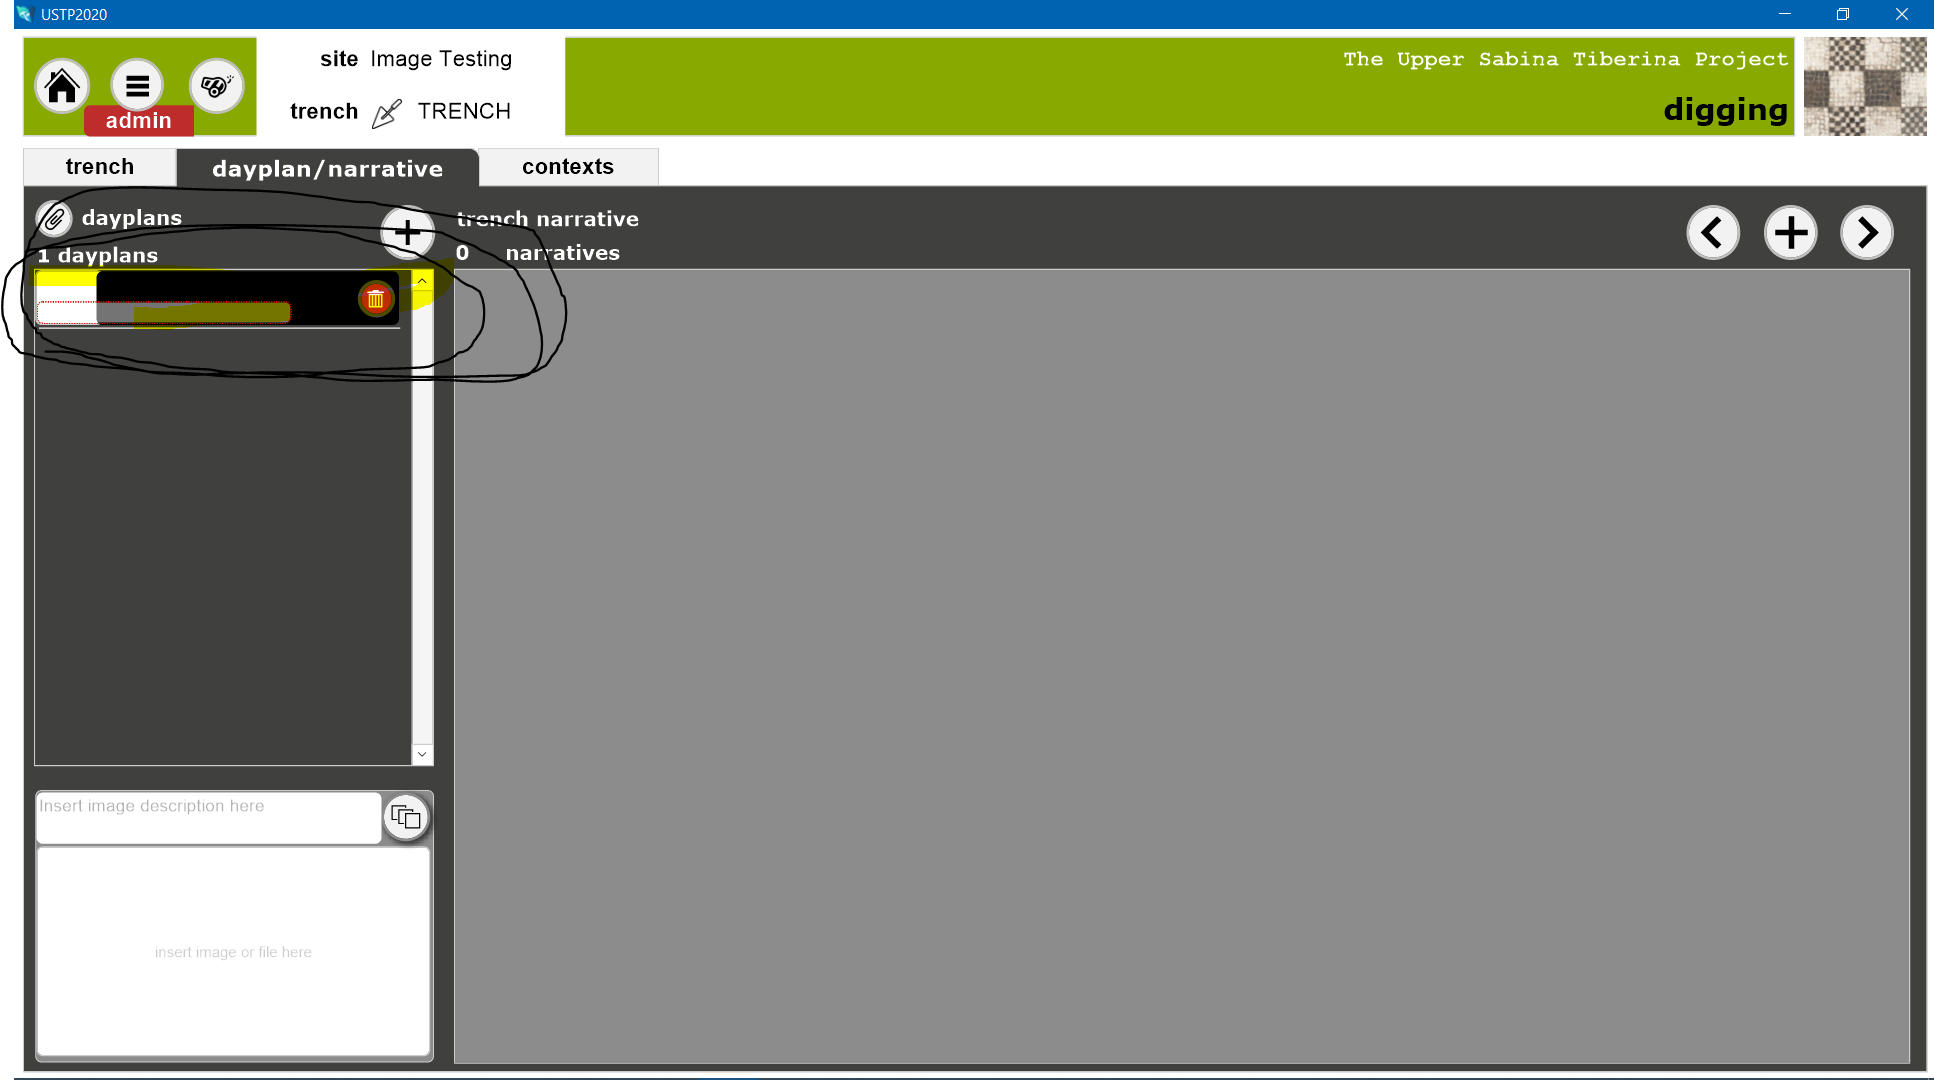1934x1080 pixels.
Task: Go to previous trench narrative
Action: [1712, 233]
